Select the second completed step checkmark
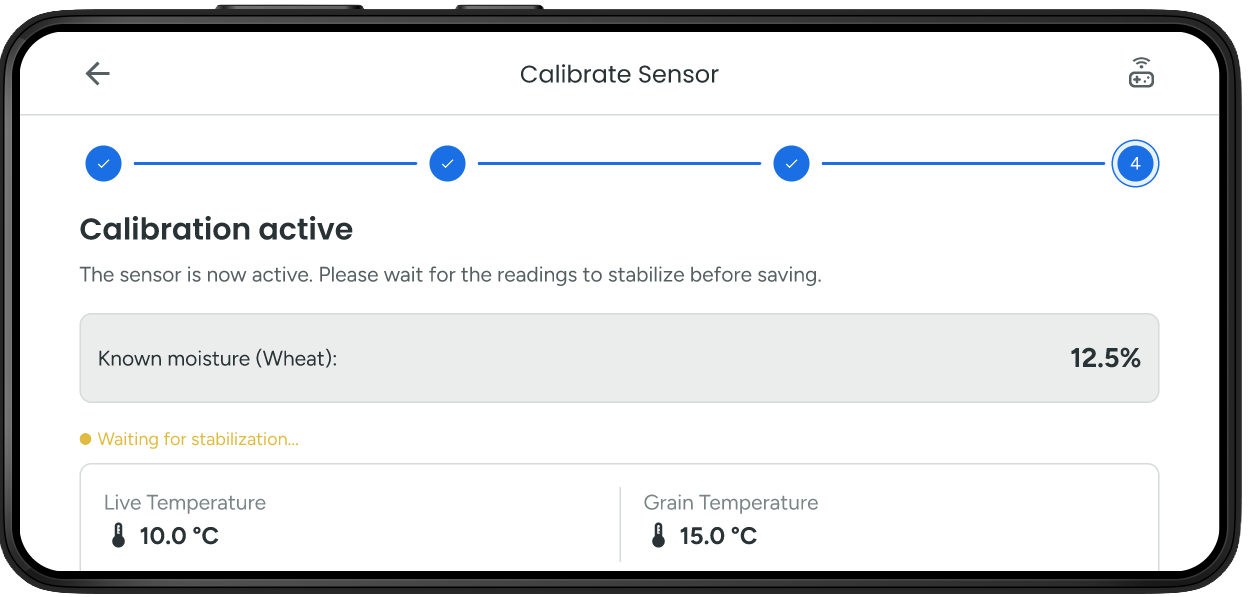The image size is (1248, 597). point(447,163)
